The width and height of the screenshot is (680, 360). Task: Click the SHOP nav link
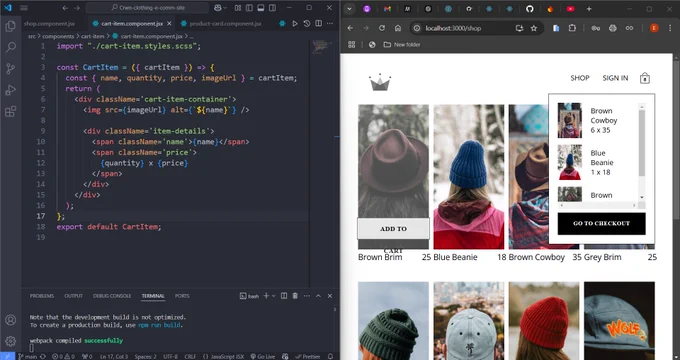click(x=580, y=78)
